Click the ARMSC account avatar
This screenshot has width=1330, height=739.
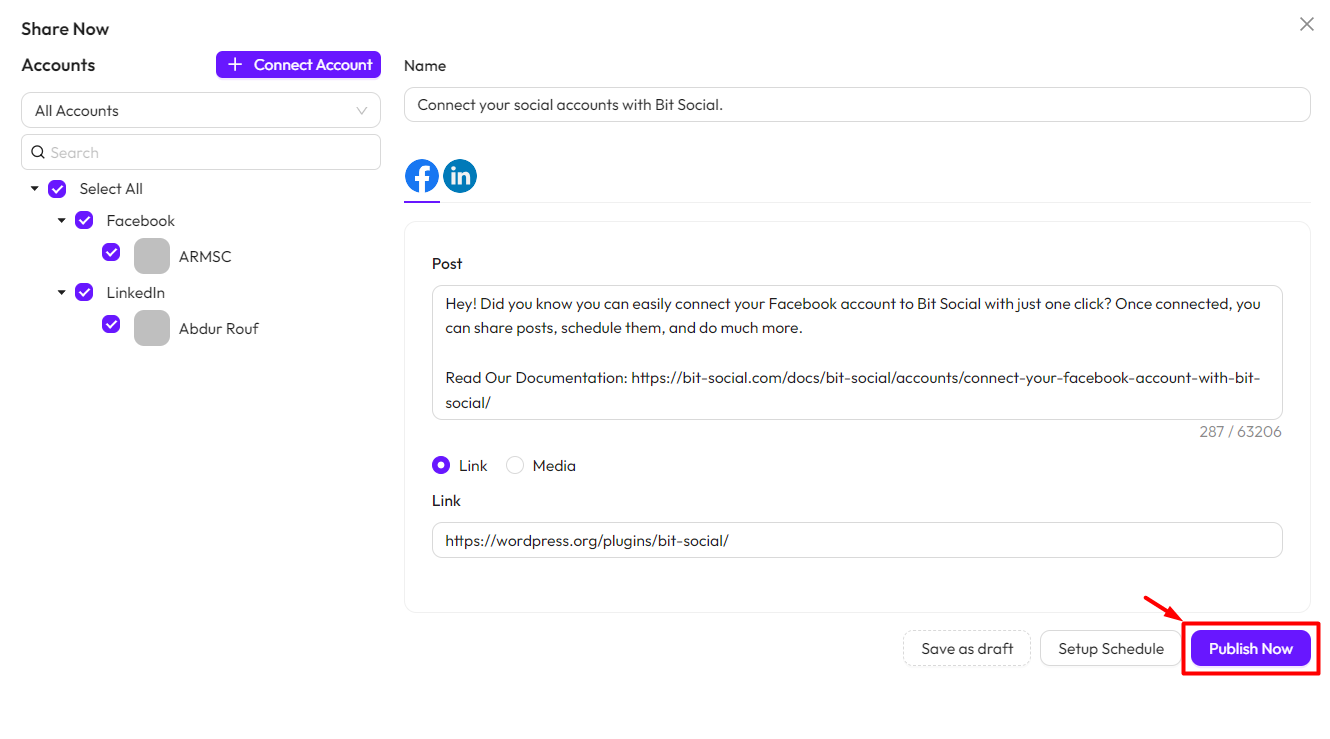point(152,256)
